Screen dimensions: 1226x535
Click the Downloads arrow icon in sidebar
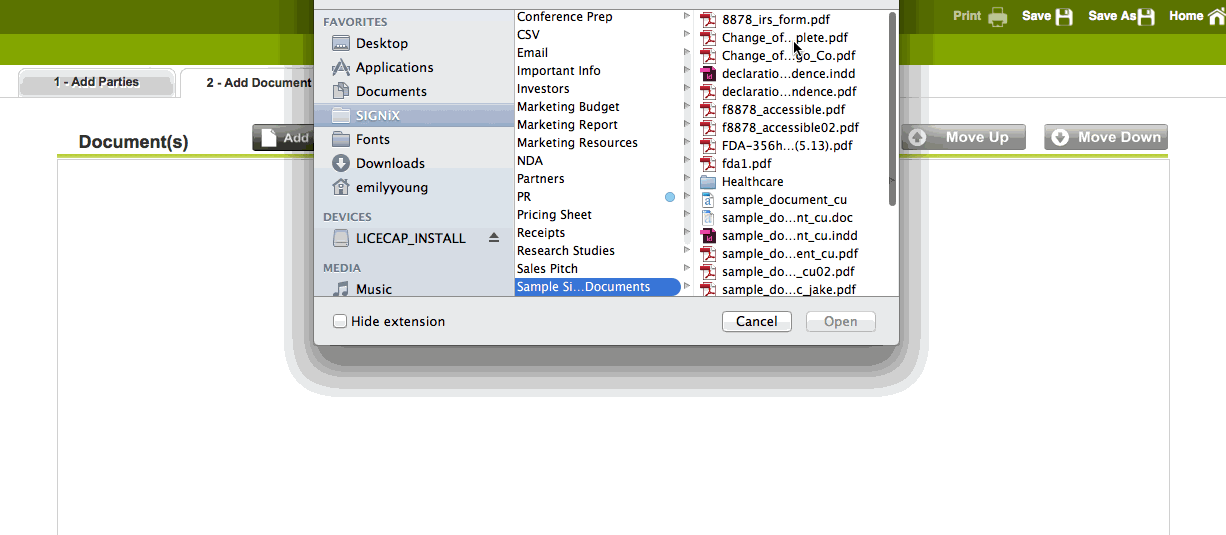341,163
